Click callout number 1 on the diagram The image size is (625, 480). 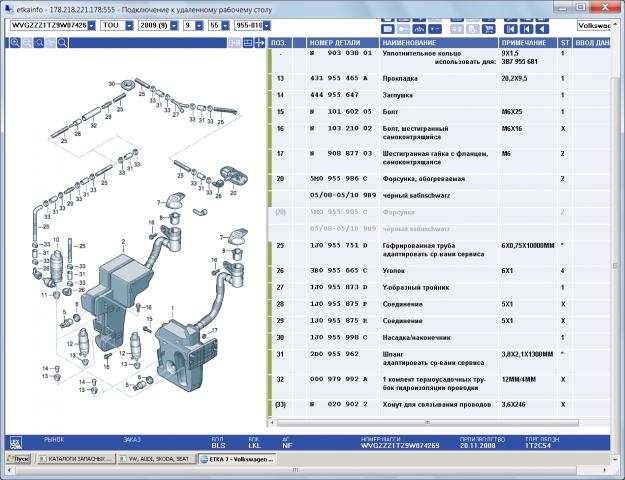[x=173, y=308]
